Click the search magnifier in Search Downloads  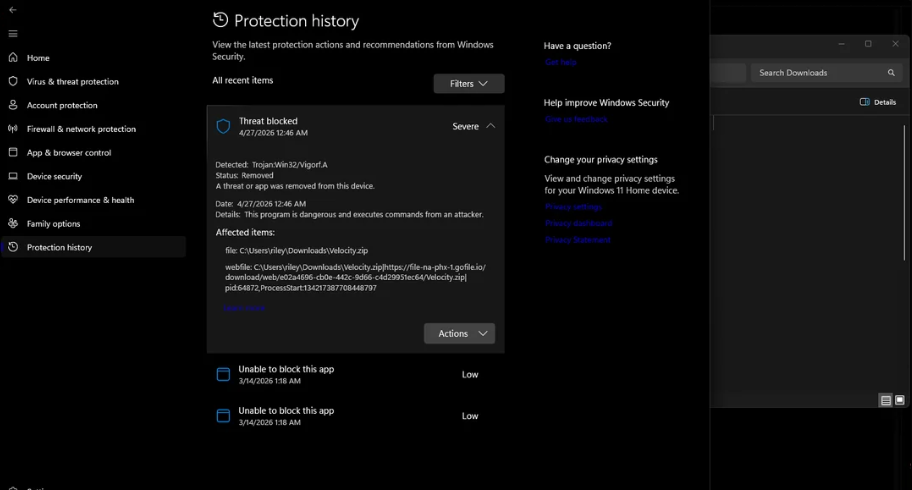pyautogui.click(x=891, y=73)
